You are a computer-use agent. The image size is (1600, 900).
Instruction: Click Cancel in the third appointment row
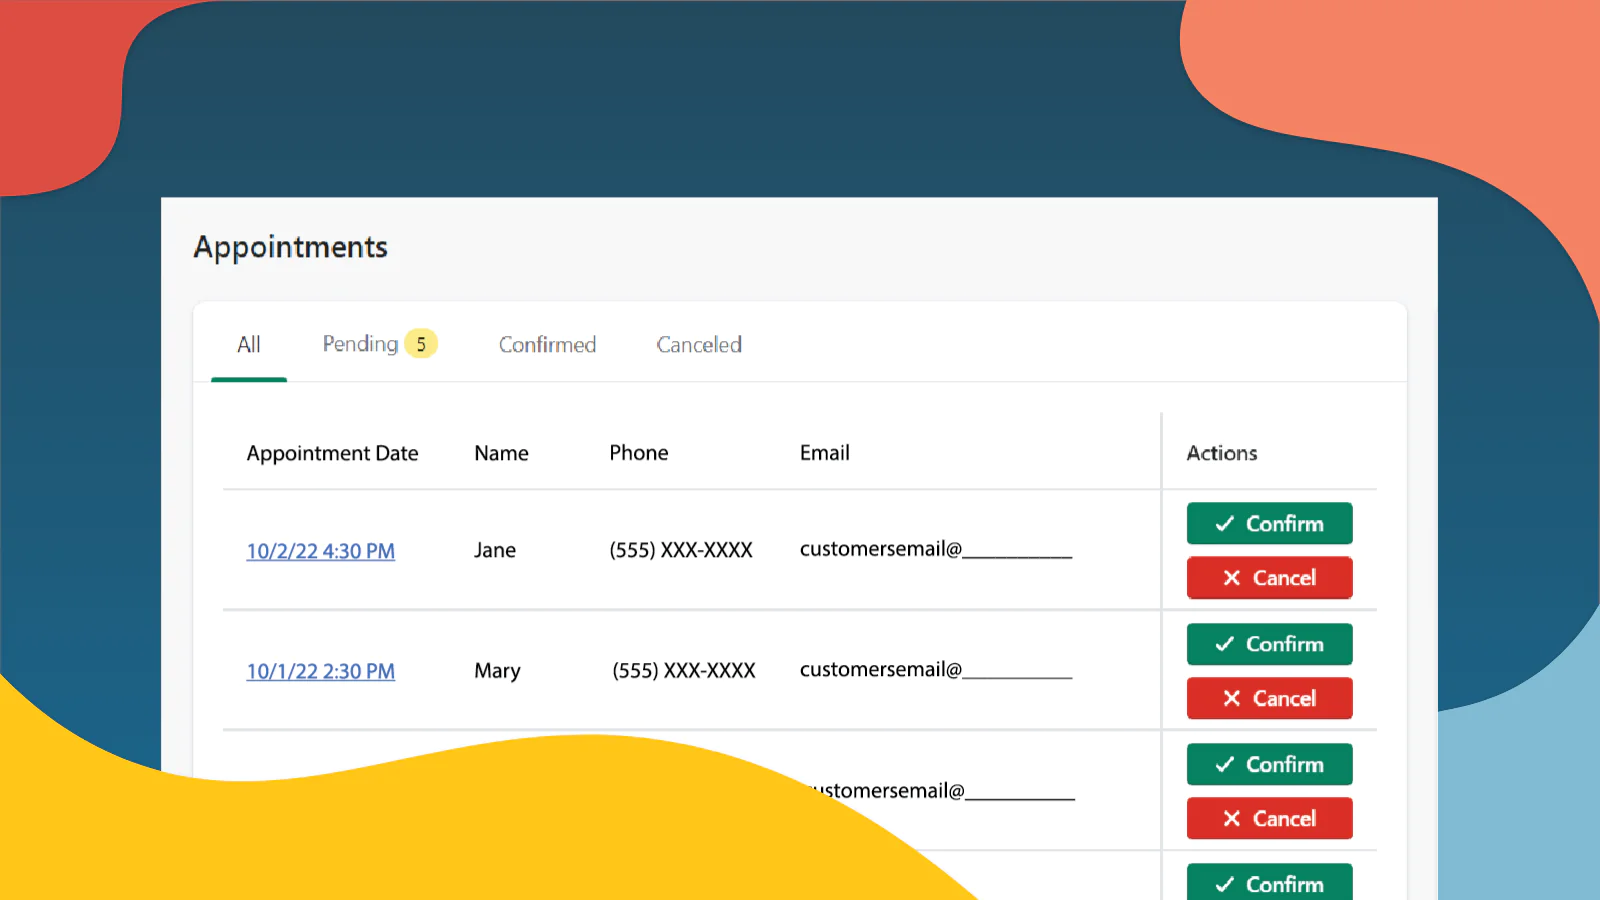click(1270, 818)
